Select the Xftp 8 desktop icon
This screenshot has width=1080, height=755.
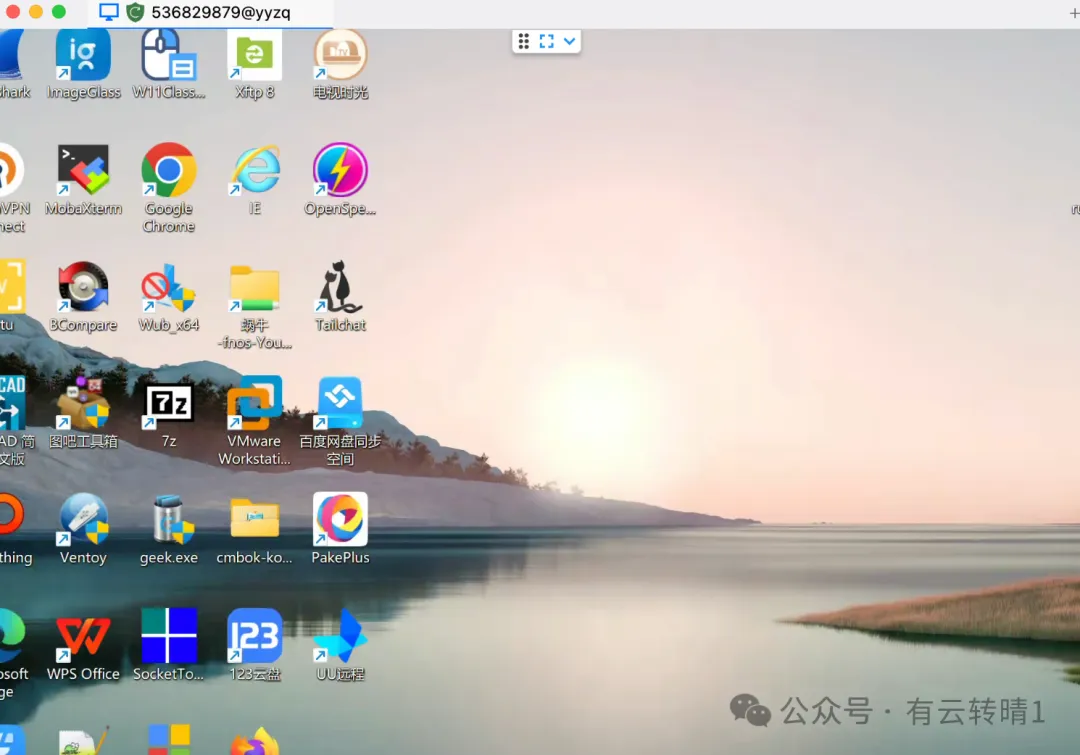click(254, 55)
